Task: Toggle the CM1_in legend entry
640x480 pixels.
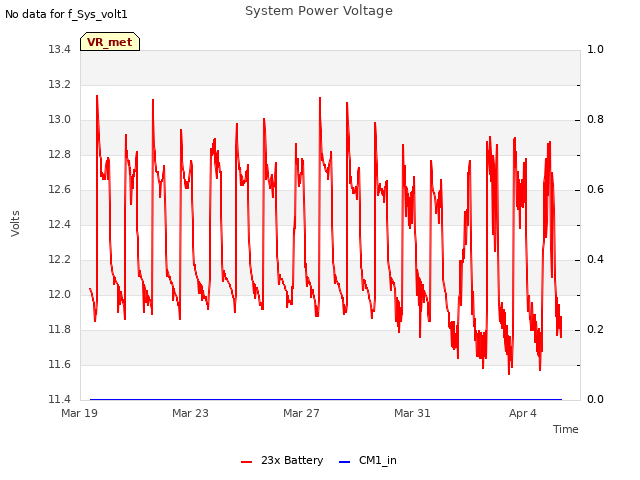Action: [368, 460]
